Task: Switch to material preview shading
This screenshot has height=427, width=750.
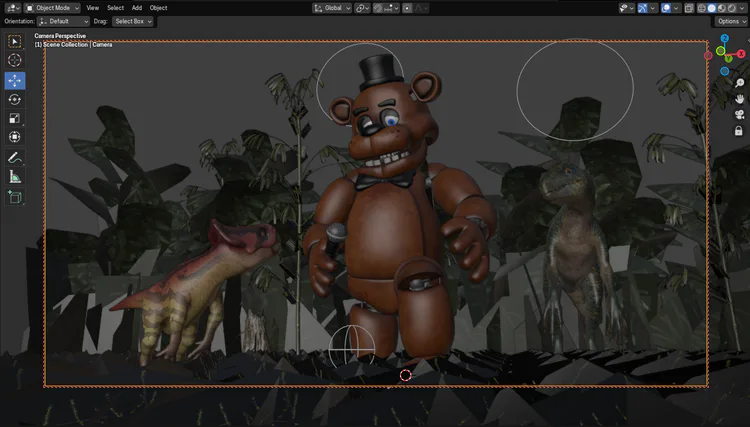Action: [x=721, y=8]
